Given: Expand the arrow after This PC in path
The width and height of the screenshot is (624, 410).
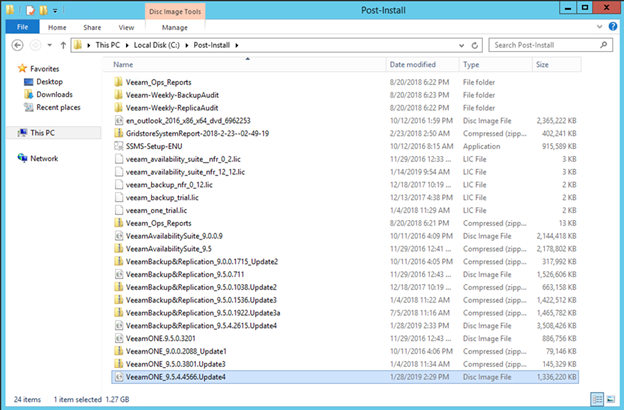Looking at the screenshot, I should pyautogui.click(x=127, y=45).
